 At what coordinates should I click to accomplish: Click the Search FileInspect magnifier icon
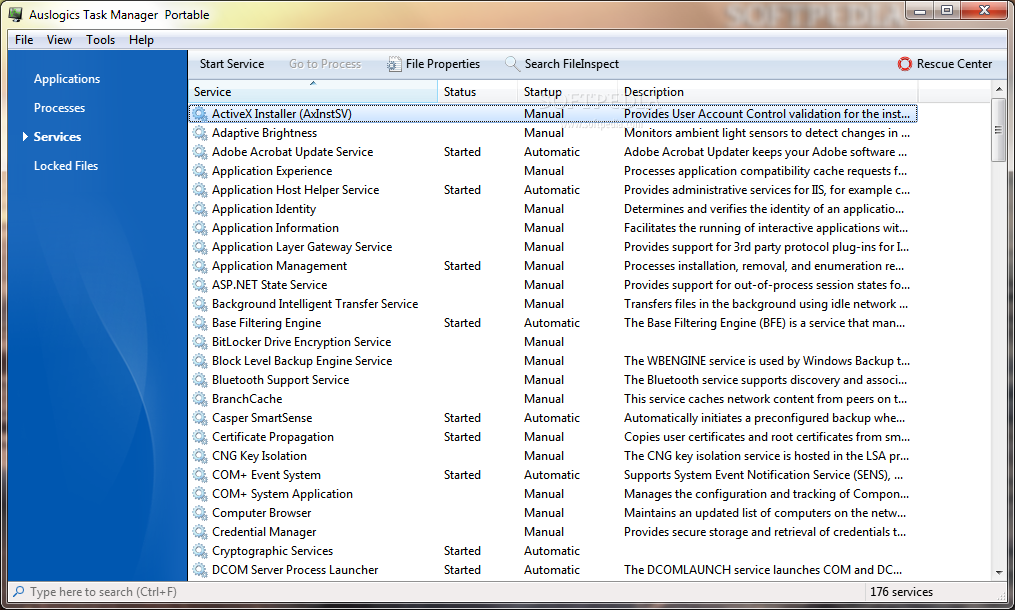(512, 63)
